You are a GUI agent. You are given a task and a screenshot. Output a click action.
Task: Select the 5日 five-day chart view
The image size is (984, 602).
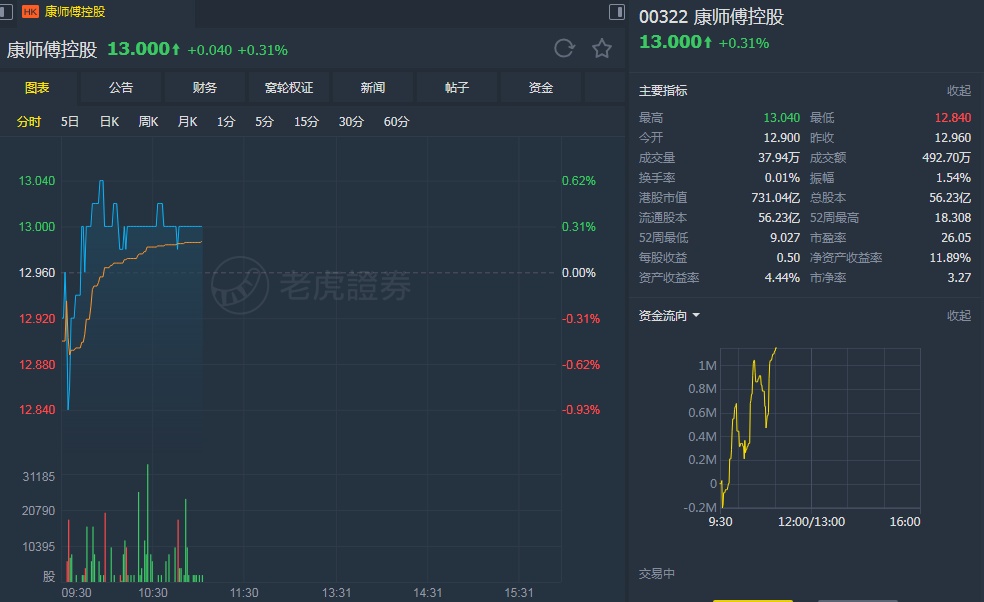pos(70,122)
